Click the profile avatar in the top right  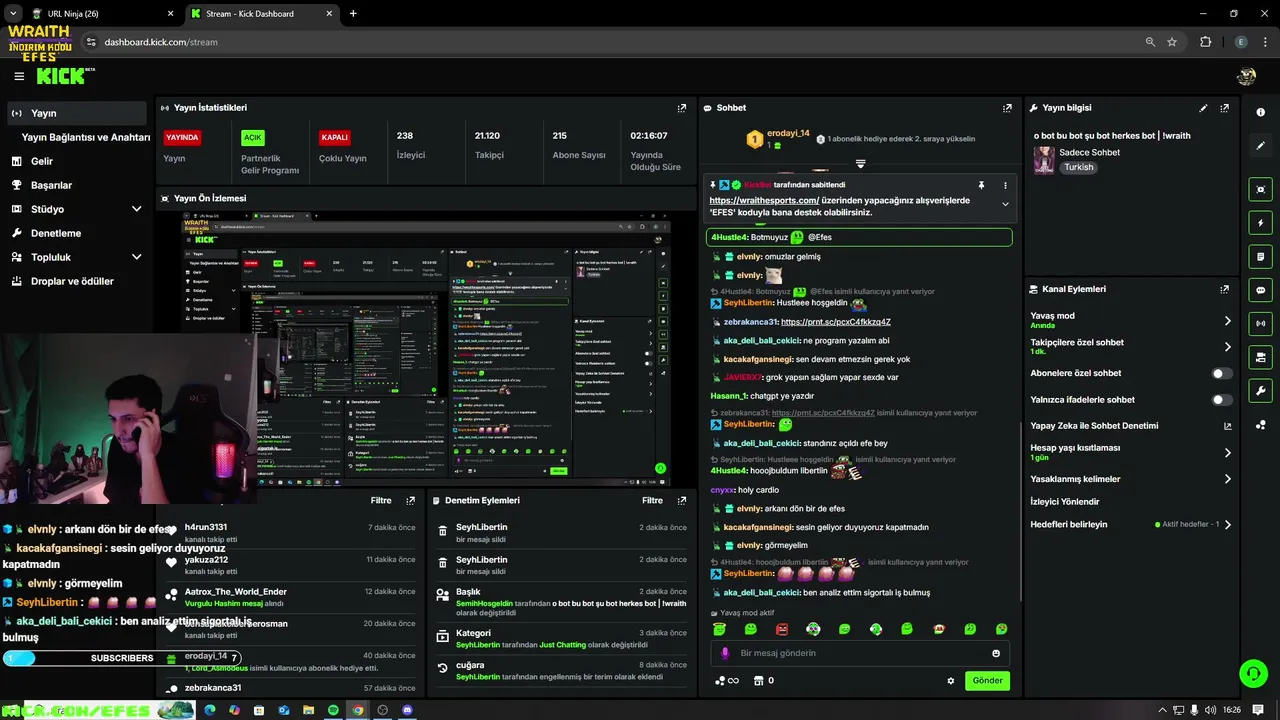coord(1246,76)
